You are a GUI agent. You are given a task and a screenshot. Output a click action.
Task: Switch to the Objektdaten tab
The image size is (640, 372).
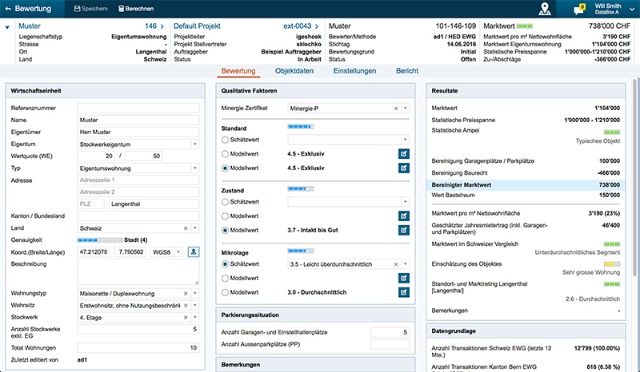294,71
